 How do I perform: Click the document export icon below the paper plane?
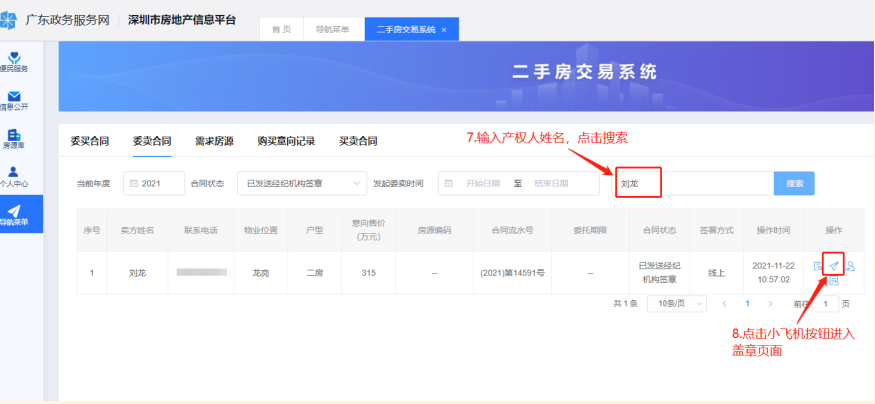[x=834, y=281]
